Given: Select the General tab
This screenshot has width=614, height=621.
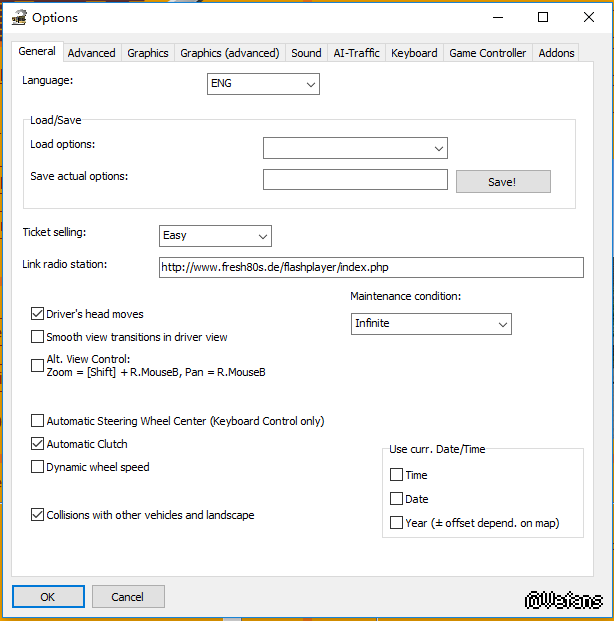Looking at the screenshot, I should click(x=37, y=51).
